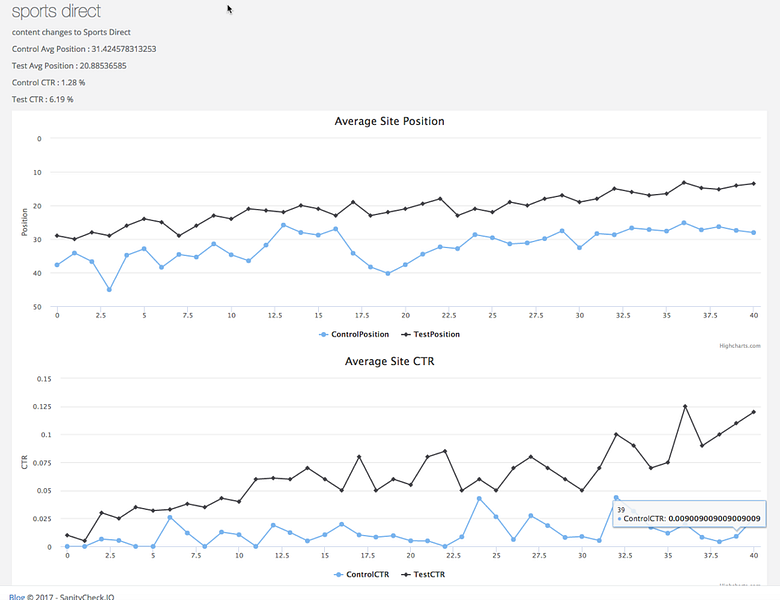The width and height of the screenshot is (780, 600).
Task: Open the Blog link in footer
Action: tap(16, 597)
